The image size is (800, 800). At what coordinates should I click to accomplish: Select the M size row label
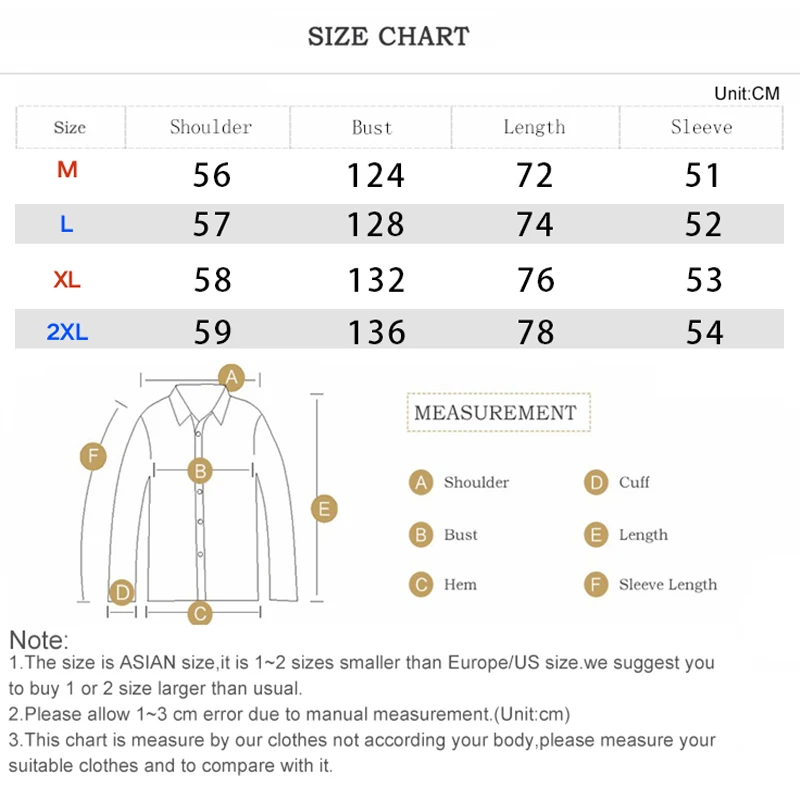click(67, 171)
